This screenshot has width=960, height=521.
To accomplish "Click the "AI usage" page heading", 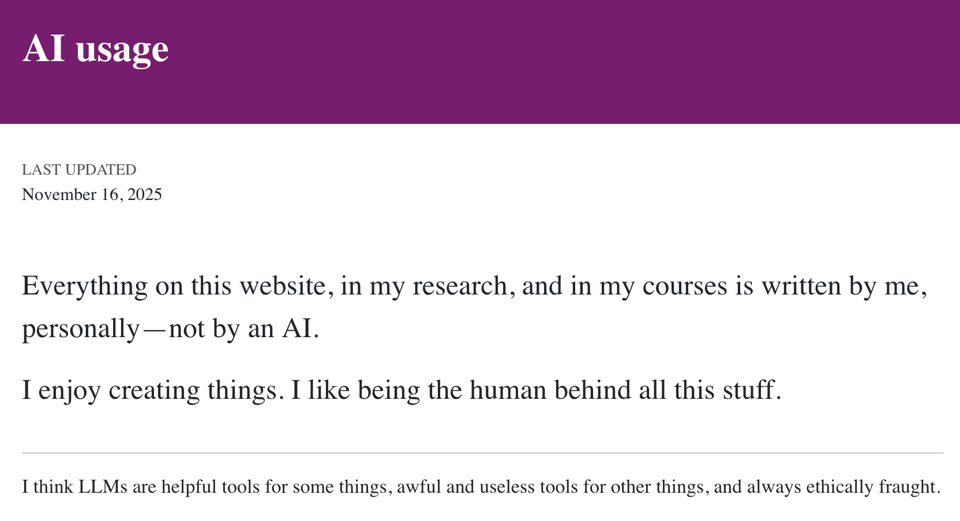I will (x=95, y=48).
